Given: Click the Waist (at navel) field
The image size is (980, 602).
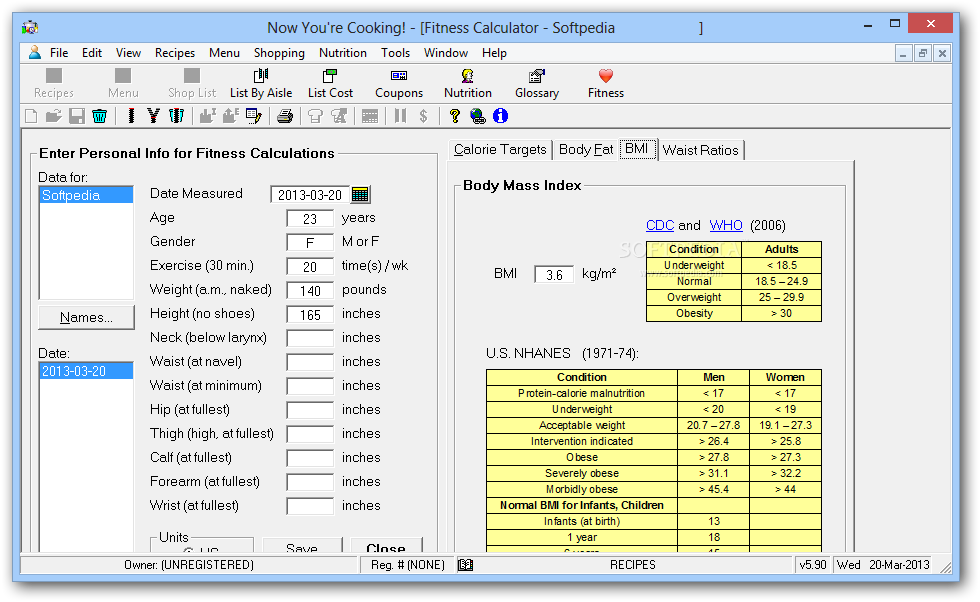Looking at the screenshot, I should [310, 363].
